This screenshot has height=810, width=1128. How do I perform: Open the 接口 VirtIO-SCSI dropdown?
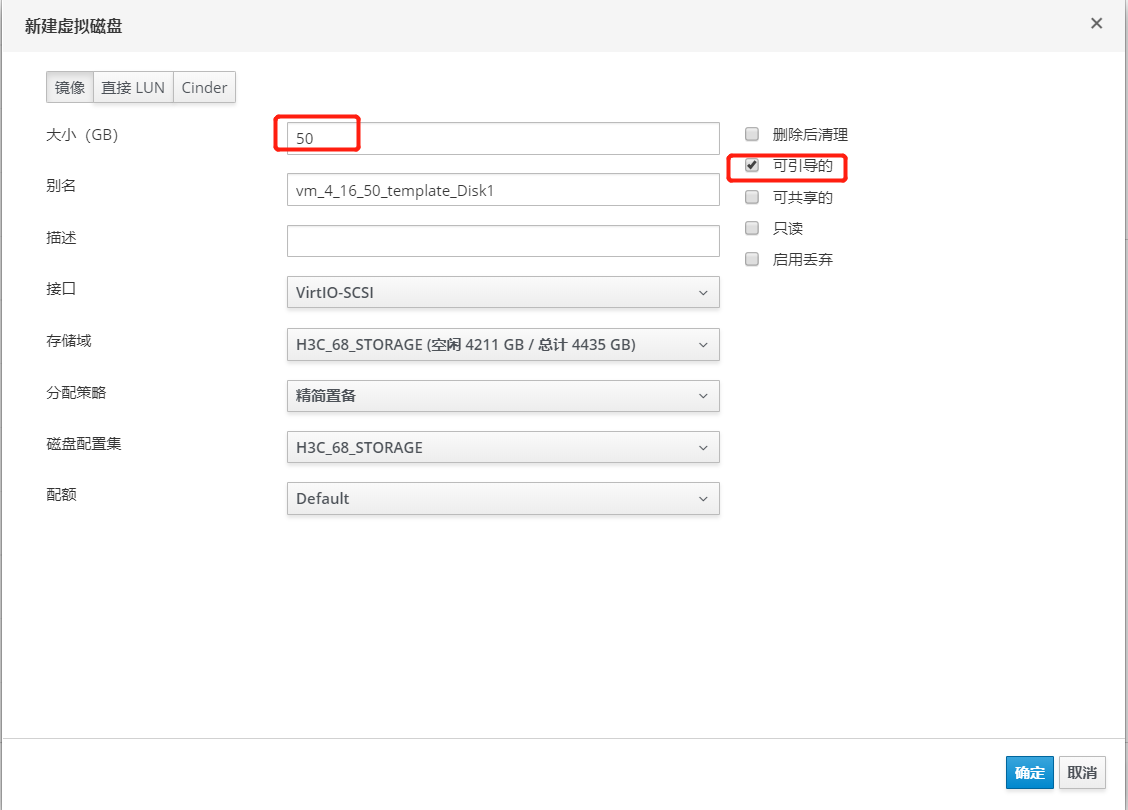[x=502, y=293]
